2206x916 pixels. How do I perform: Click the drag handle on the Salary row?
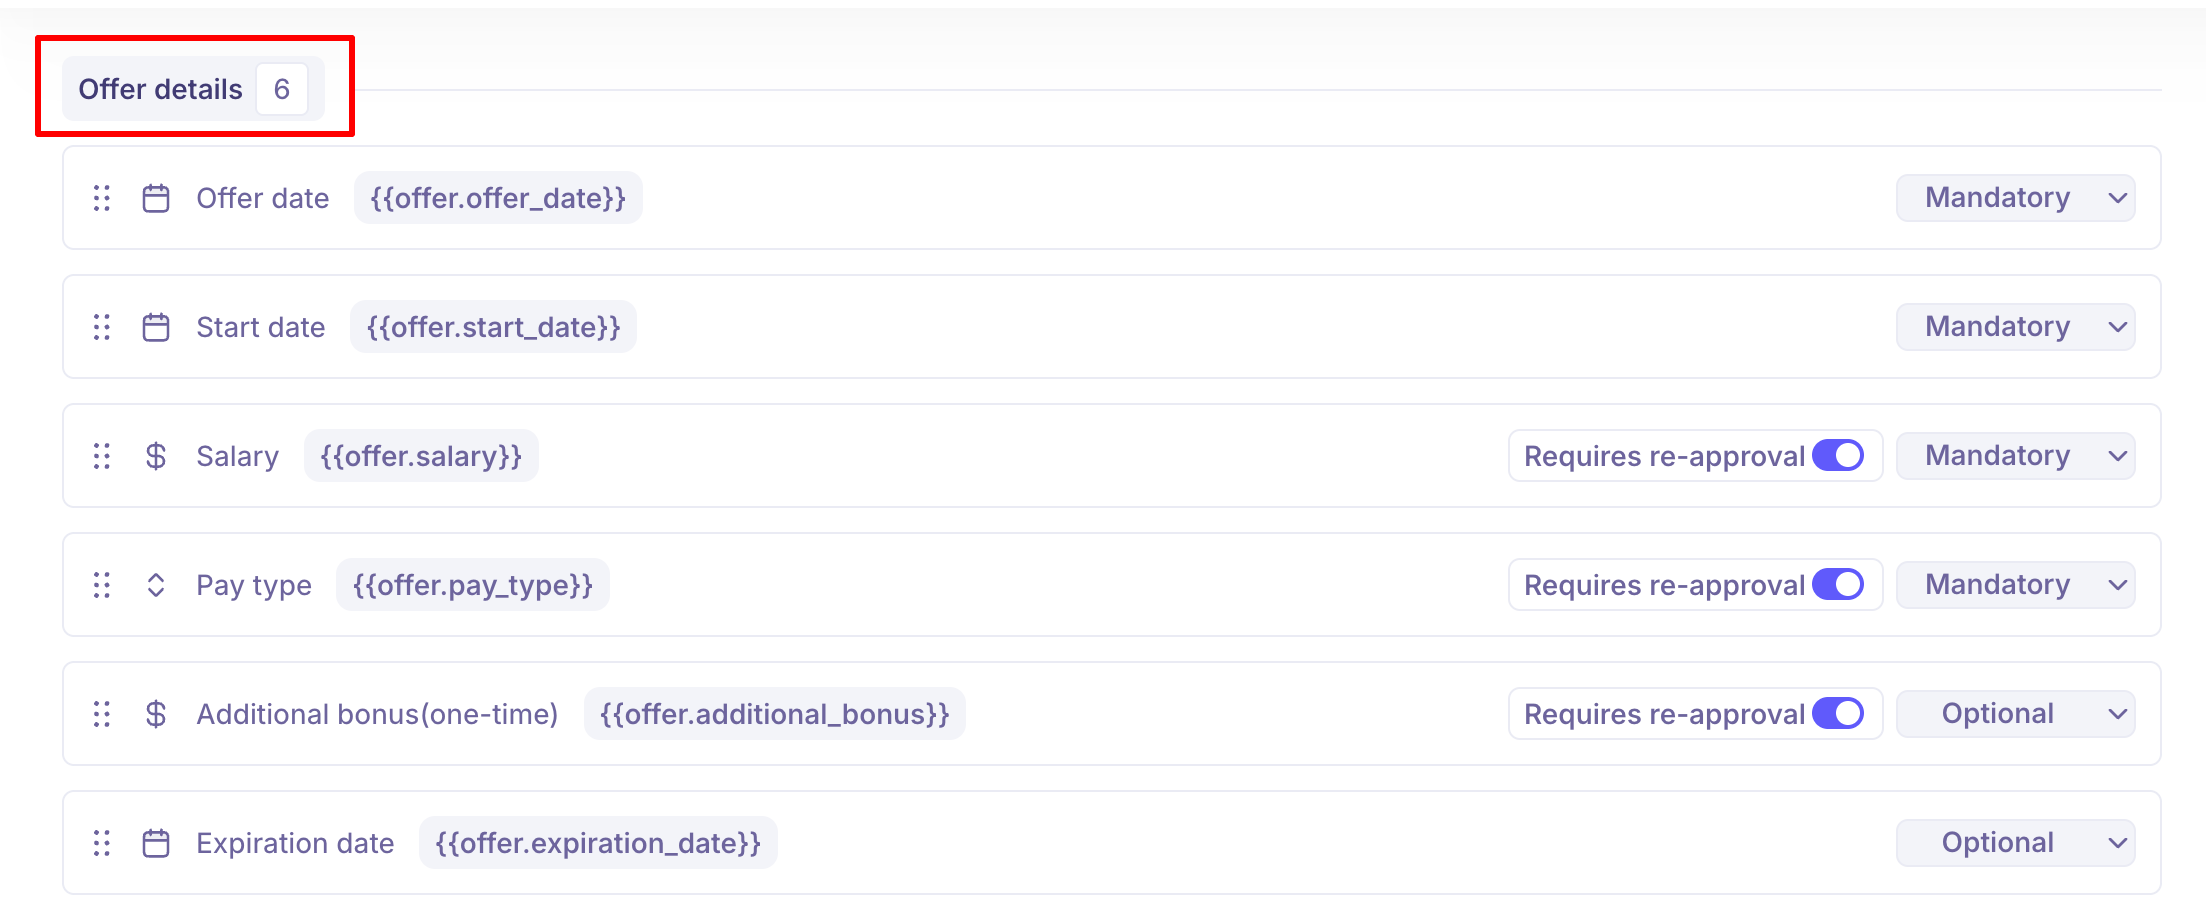101,456
